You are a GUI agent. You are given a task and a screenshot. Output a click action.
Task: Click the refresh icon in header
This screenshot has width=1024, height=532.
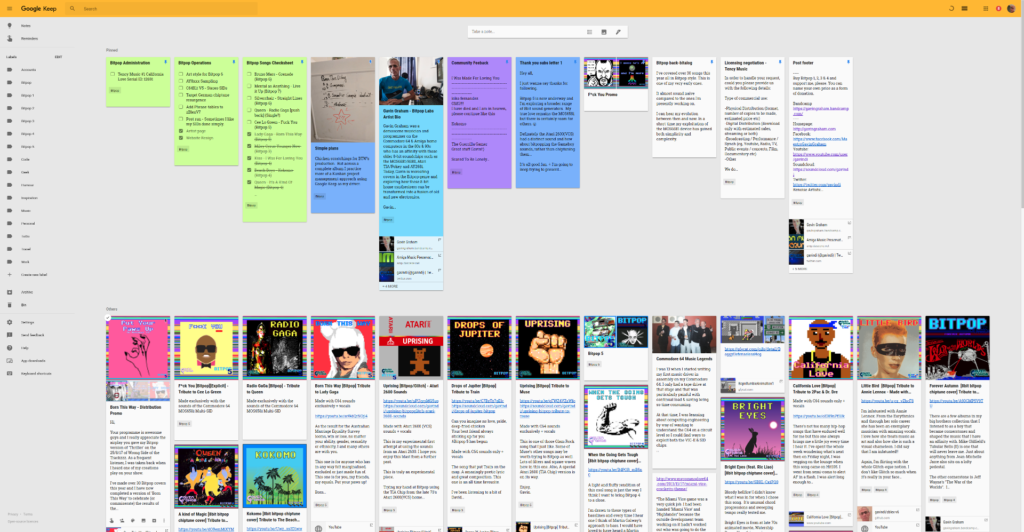pyautogui.click(x=951, y=8)
